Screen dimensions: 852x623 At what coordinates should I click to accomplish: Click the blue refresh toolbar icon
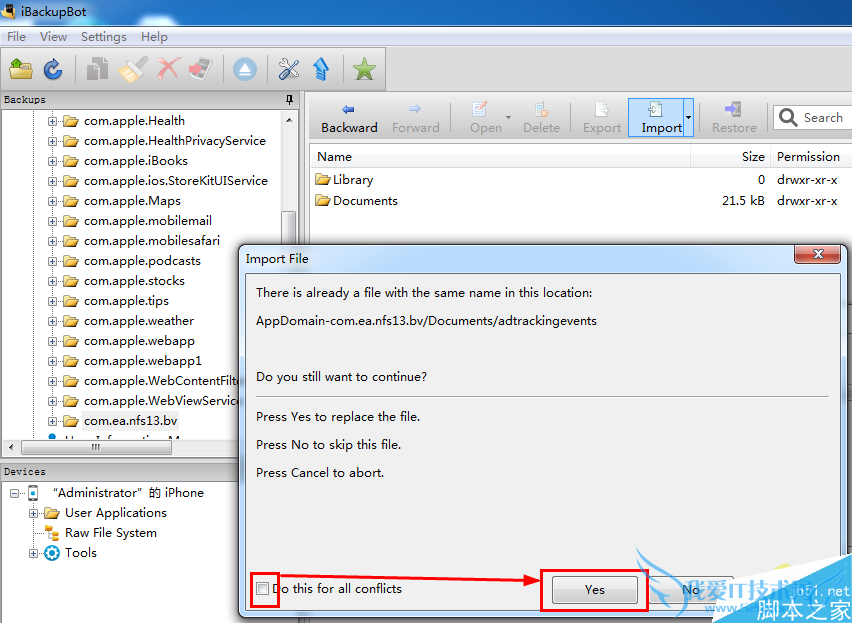53,70
